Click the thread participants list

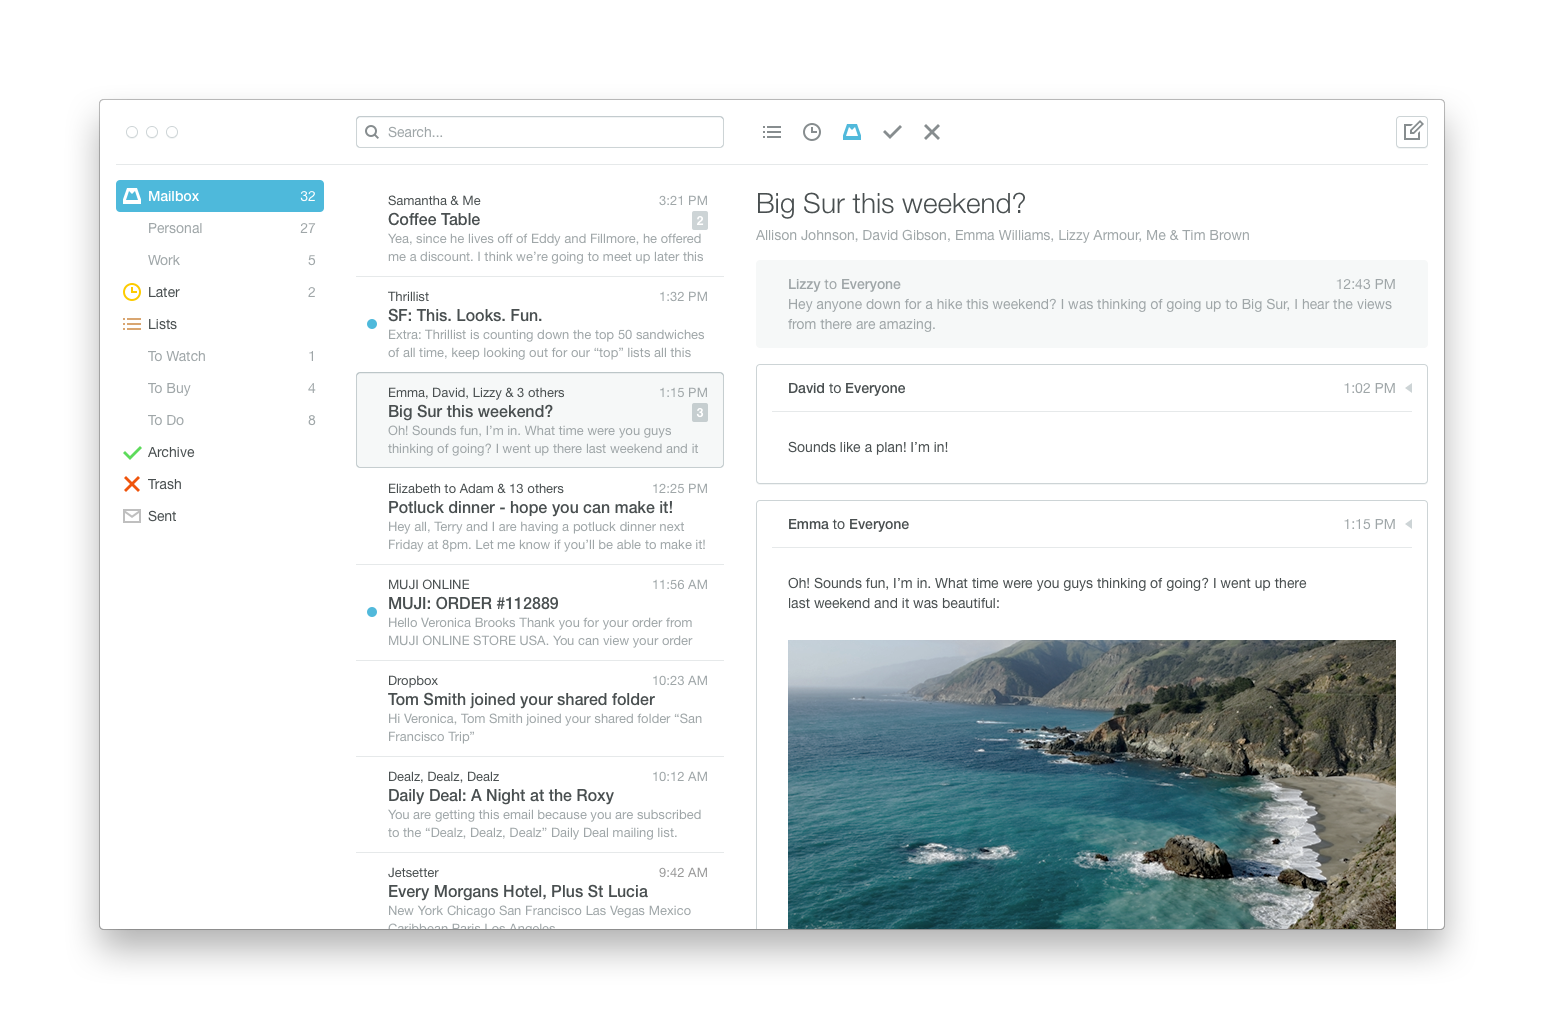(x=1003, y=235)
